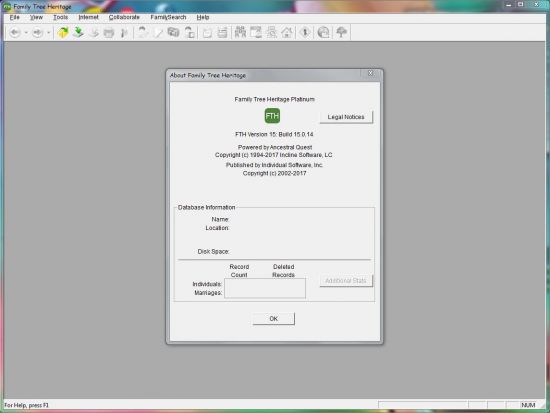Click the lined list toolbar icon

[222, 33]
